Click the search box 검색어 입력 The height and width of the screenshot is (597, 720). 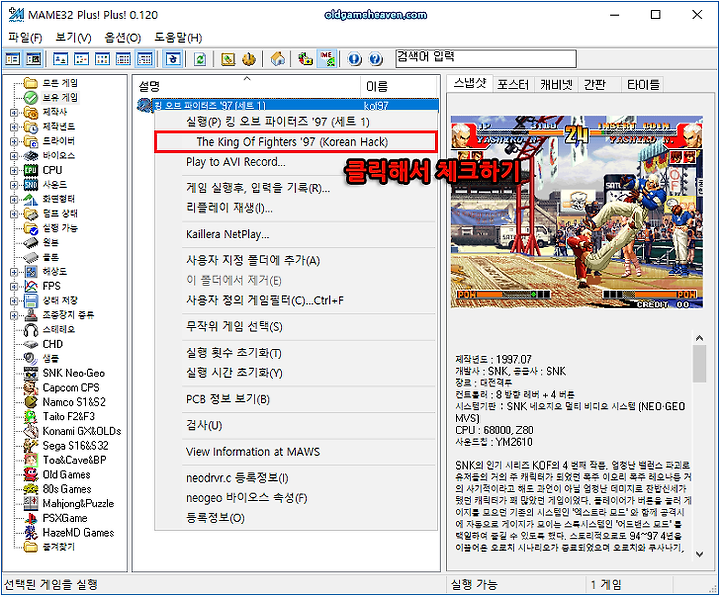coord(486,58)
